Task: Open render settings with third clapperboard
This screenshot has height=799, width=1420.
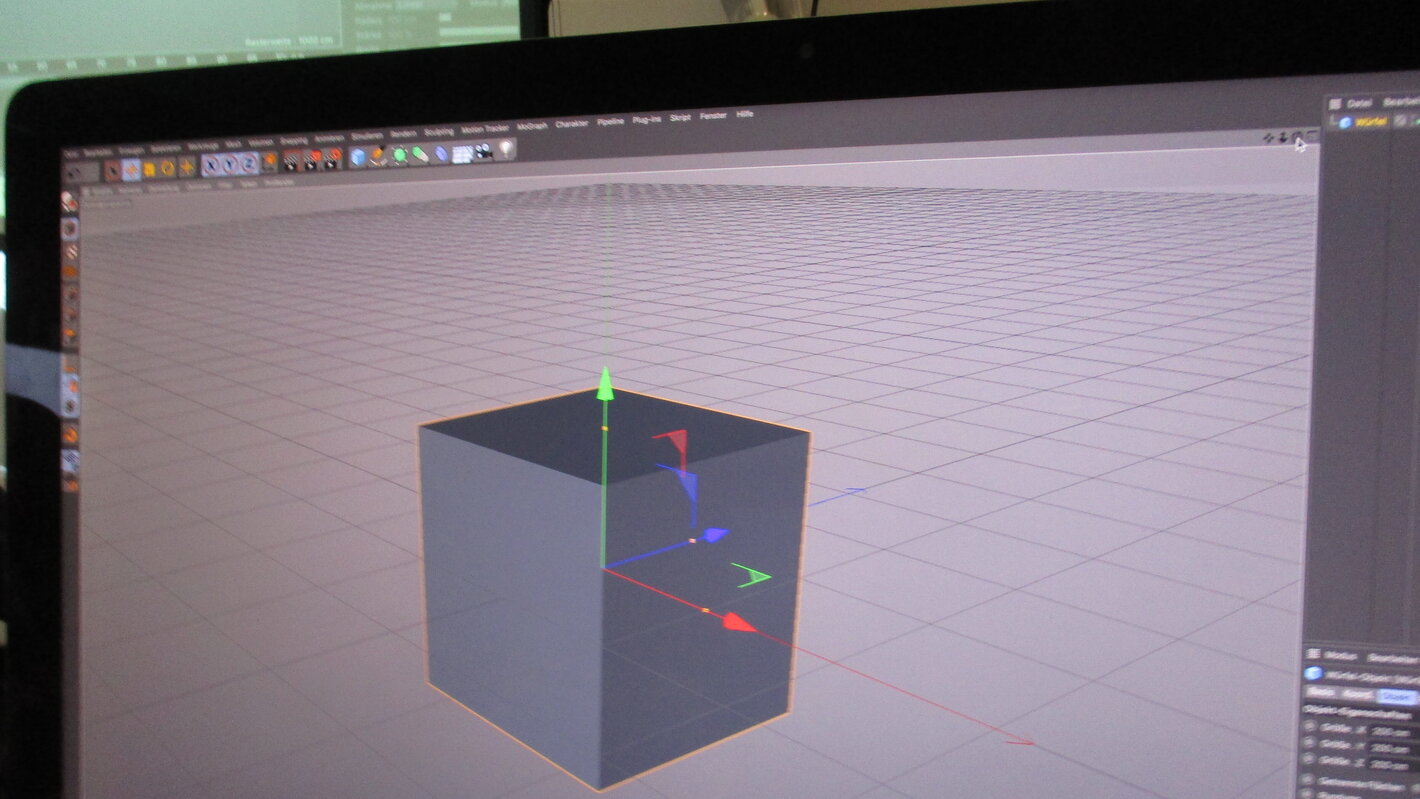Action: (x=331, y=160)
